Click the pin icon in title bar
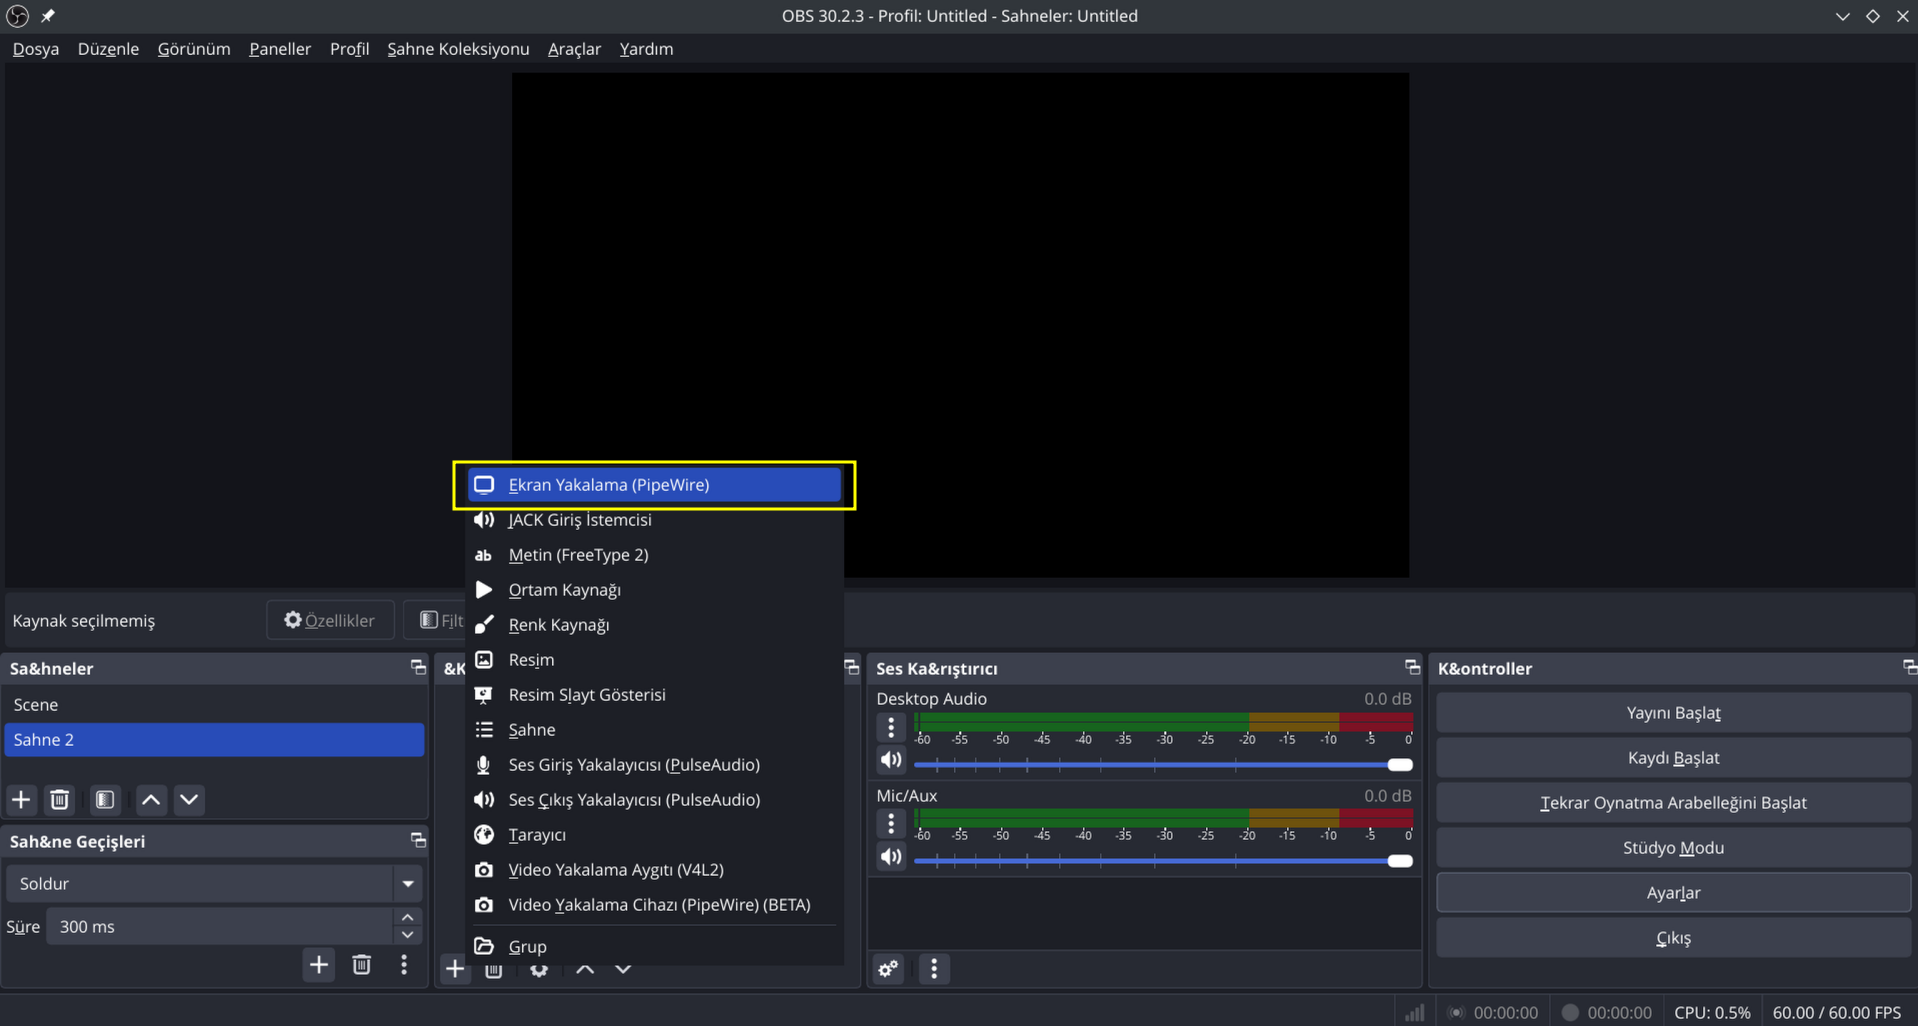This screenshot has height=1026, width=1918. click(48, 16)
